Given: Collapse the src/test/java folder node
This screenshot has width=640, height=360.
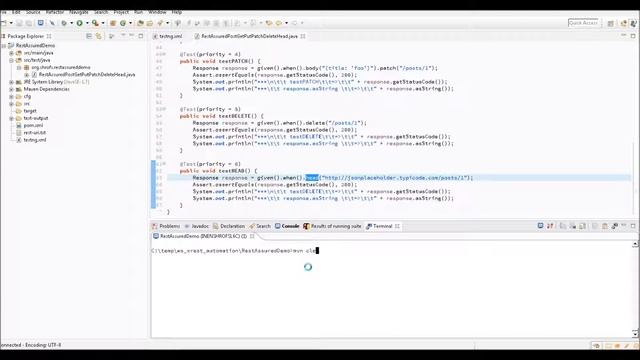Looking at the screenshot, I should 12,60.
